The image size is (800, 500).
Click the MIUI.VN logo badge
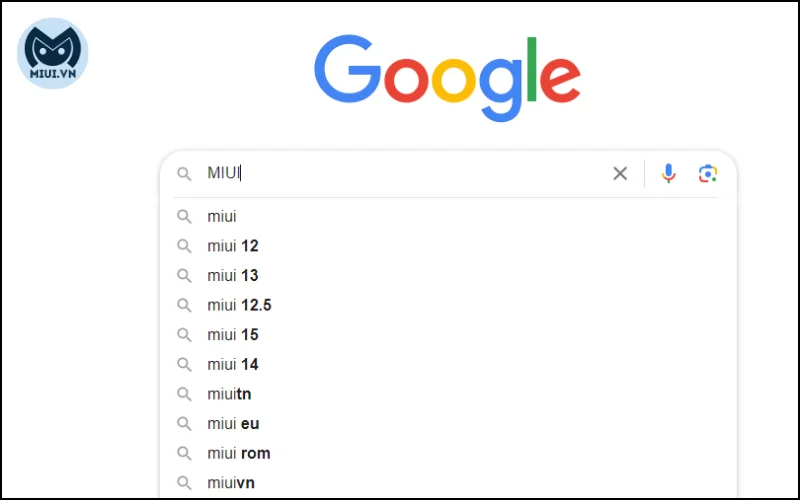point(53,54)
